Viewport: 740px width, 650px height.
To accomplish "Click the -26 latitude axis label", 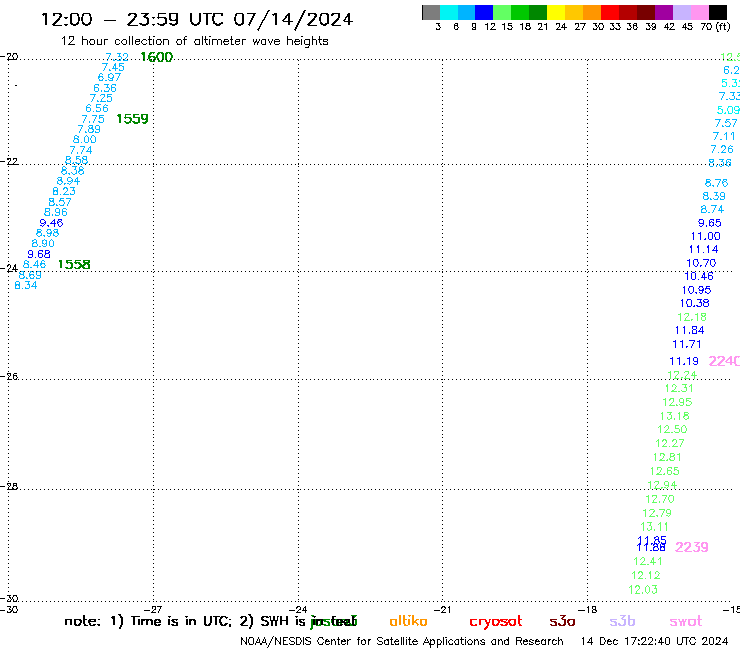I will point(9,377).
